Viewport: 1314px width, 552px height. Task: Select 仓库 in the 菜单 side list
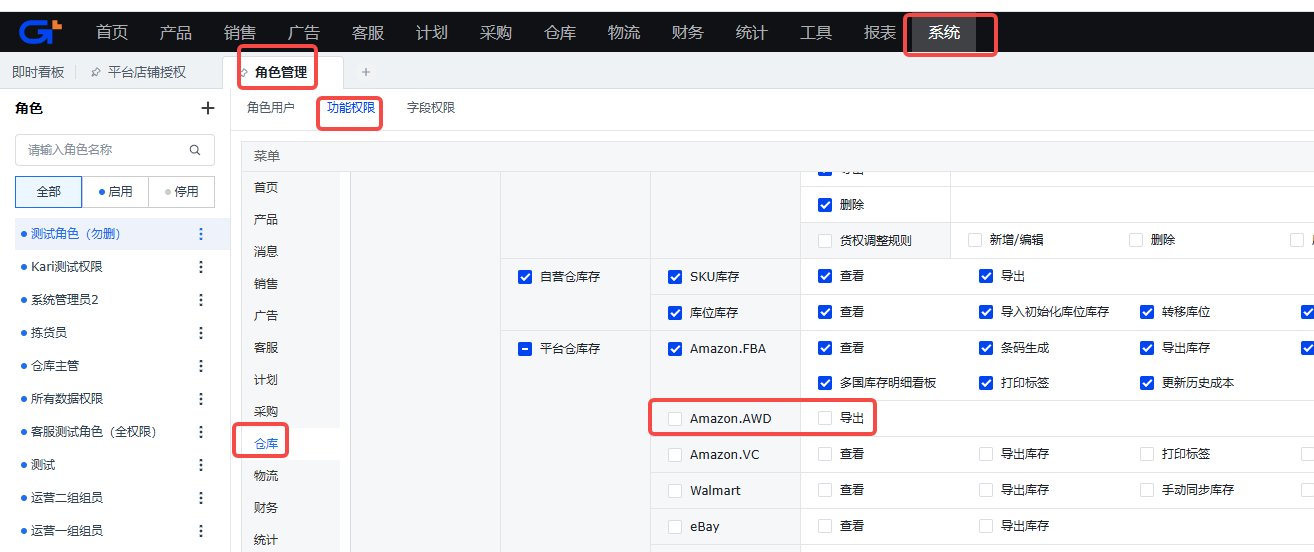click(x=266, y=444)
